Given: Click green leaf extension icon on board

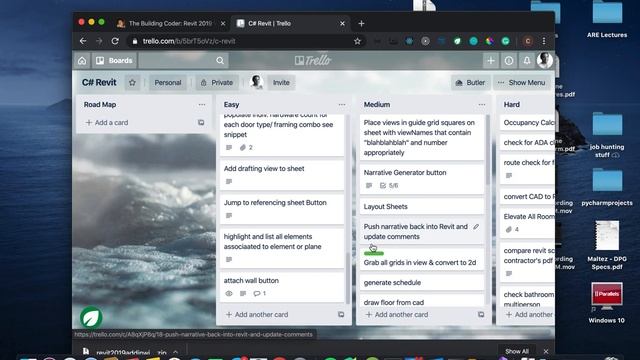Looking at the screenshot, I should [x=91, y=317].
